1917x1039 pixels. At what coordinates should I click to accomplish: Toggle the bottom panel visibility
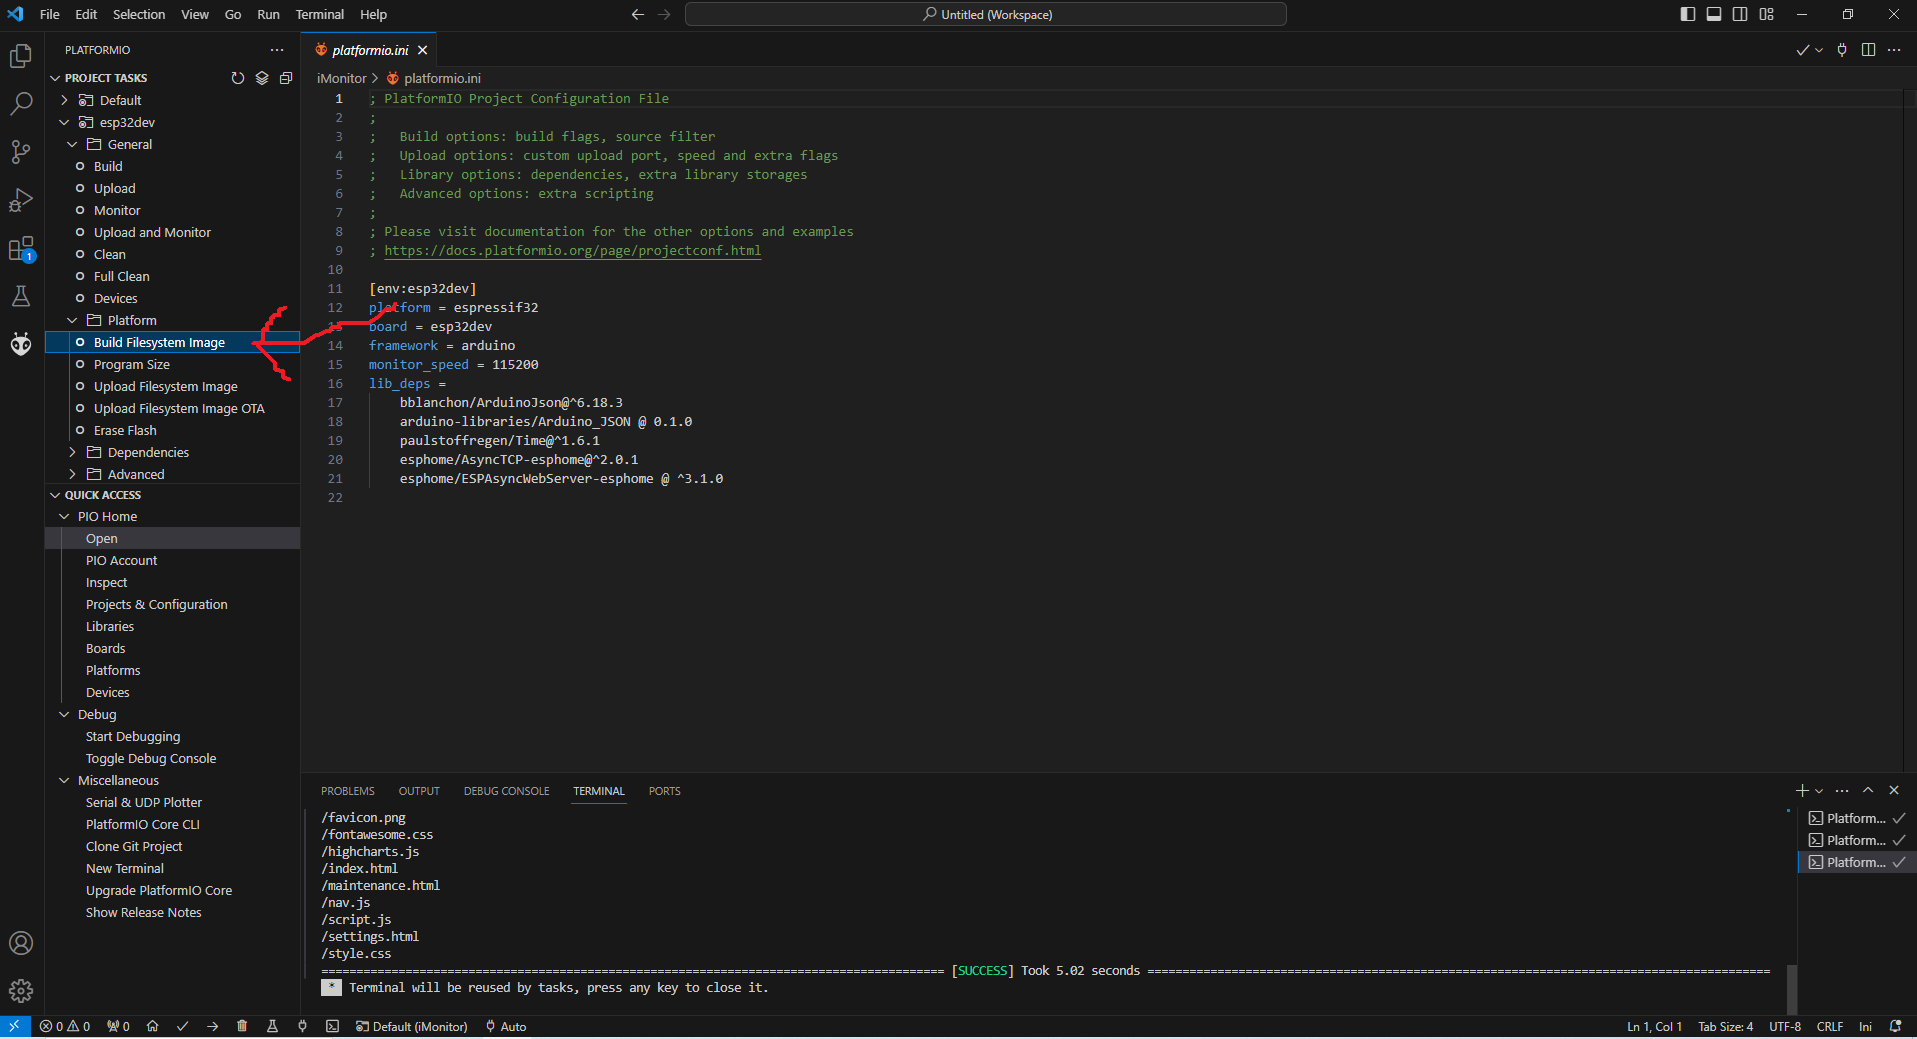point(1714,14)
